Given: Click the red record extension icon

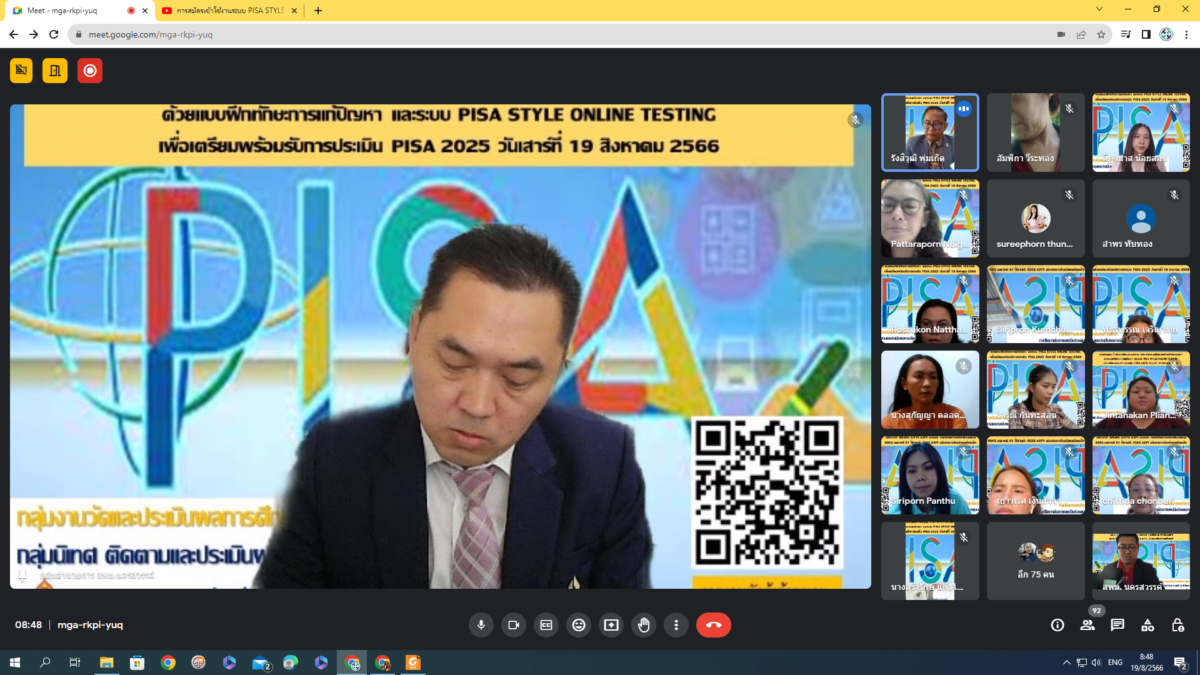Looking at the screenshot, I should click(90, 71).
